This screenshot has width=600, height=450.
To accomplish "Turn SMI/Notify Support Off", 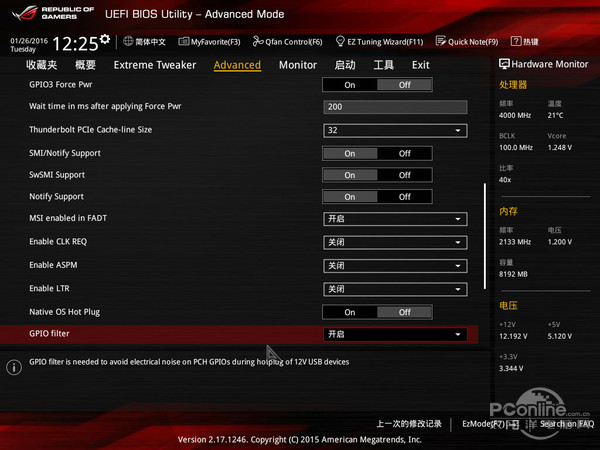I will (x=404, y=153).
